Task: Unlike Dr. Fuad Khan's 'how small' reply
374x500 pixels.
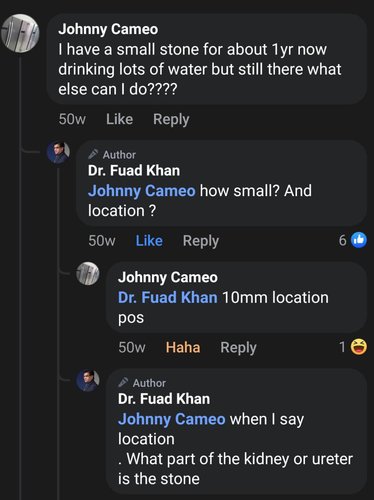Action: 149,240
